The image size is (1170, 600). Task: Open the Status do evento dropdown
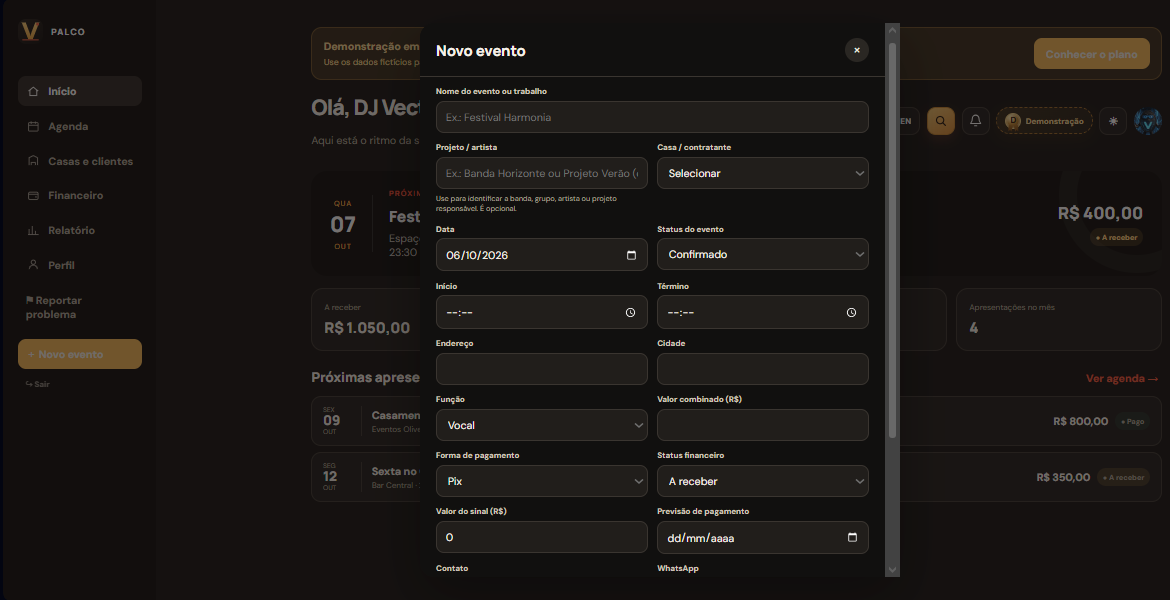point(763,254)
